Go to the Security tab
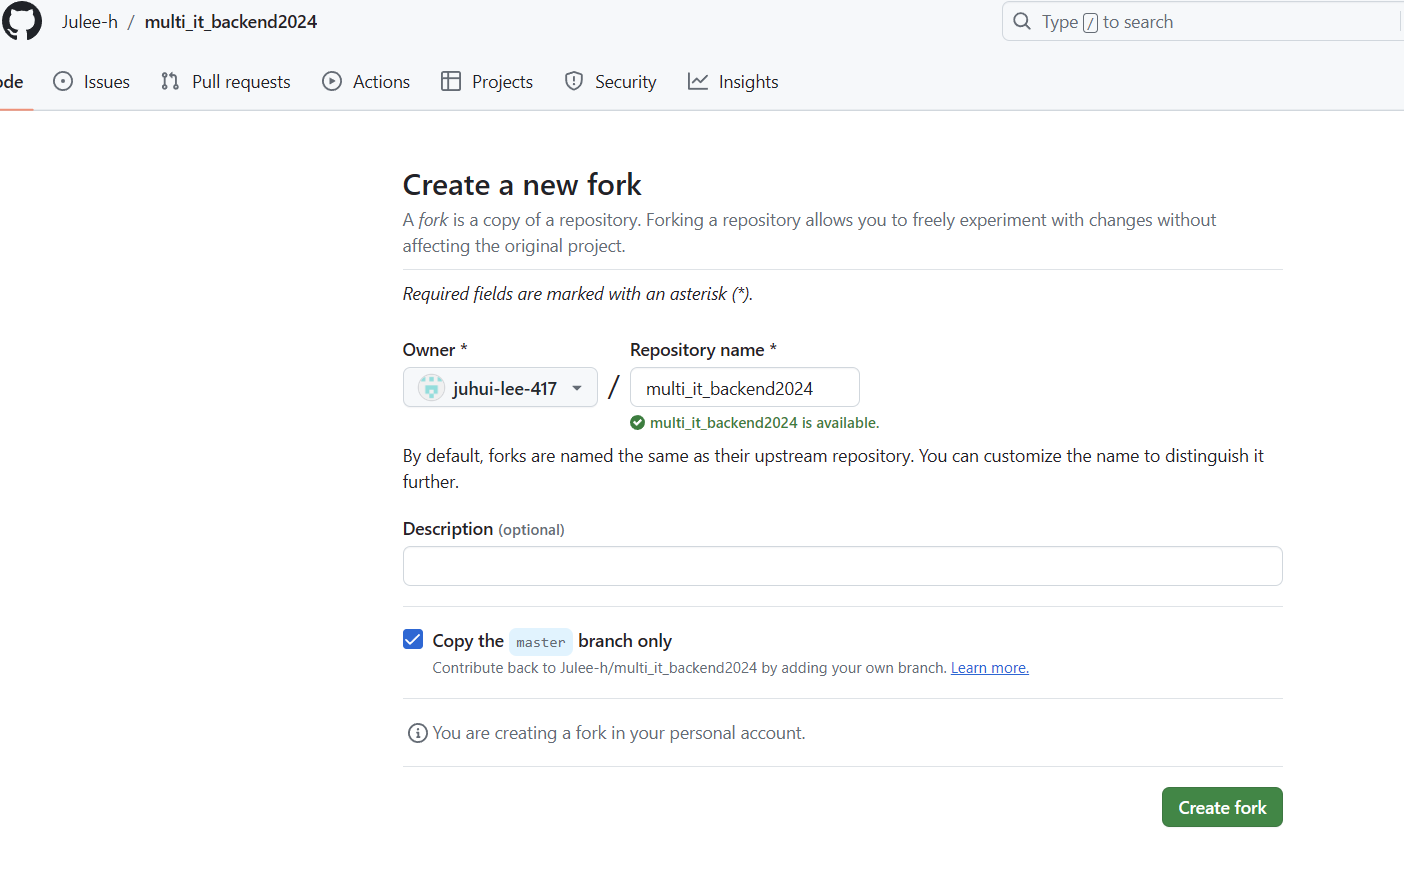This screenshot has width=1404, height=875. pos(611,82)
